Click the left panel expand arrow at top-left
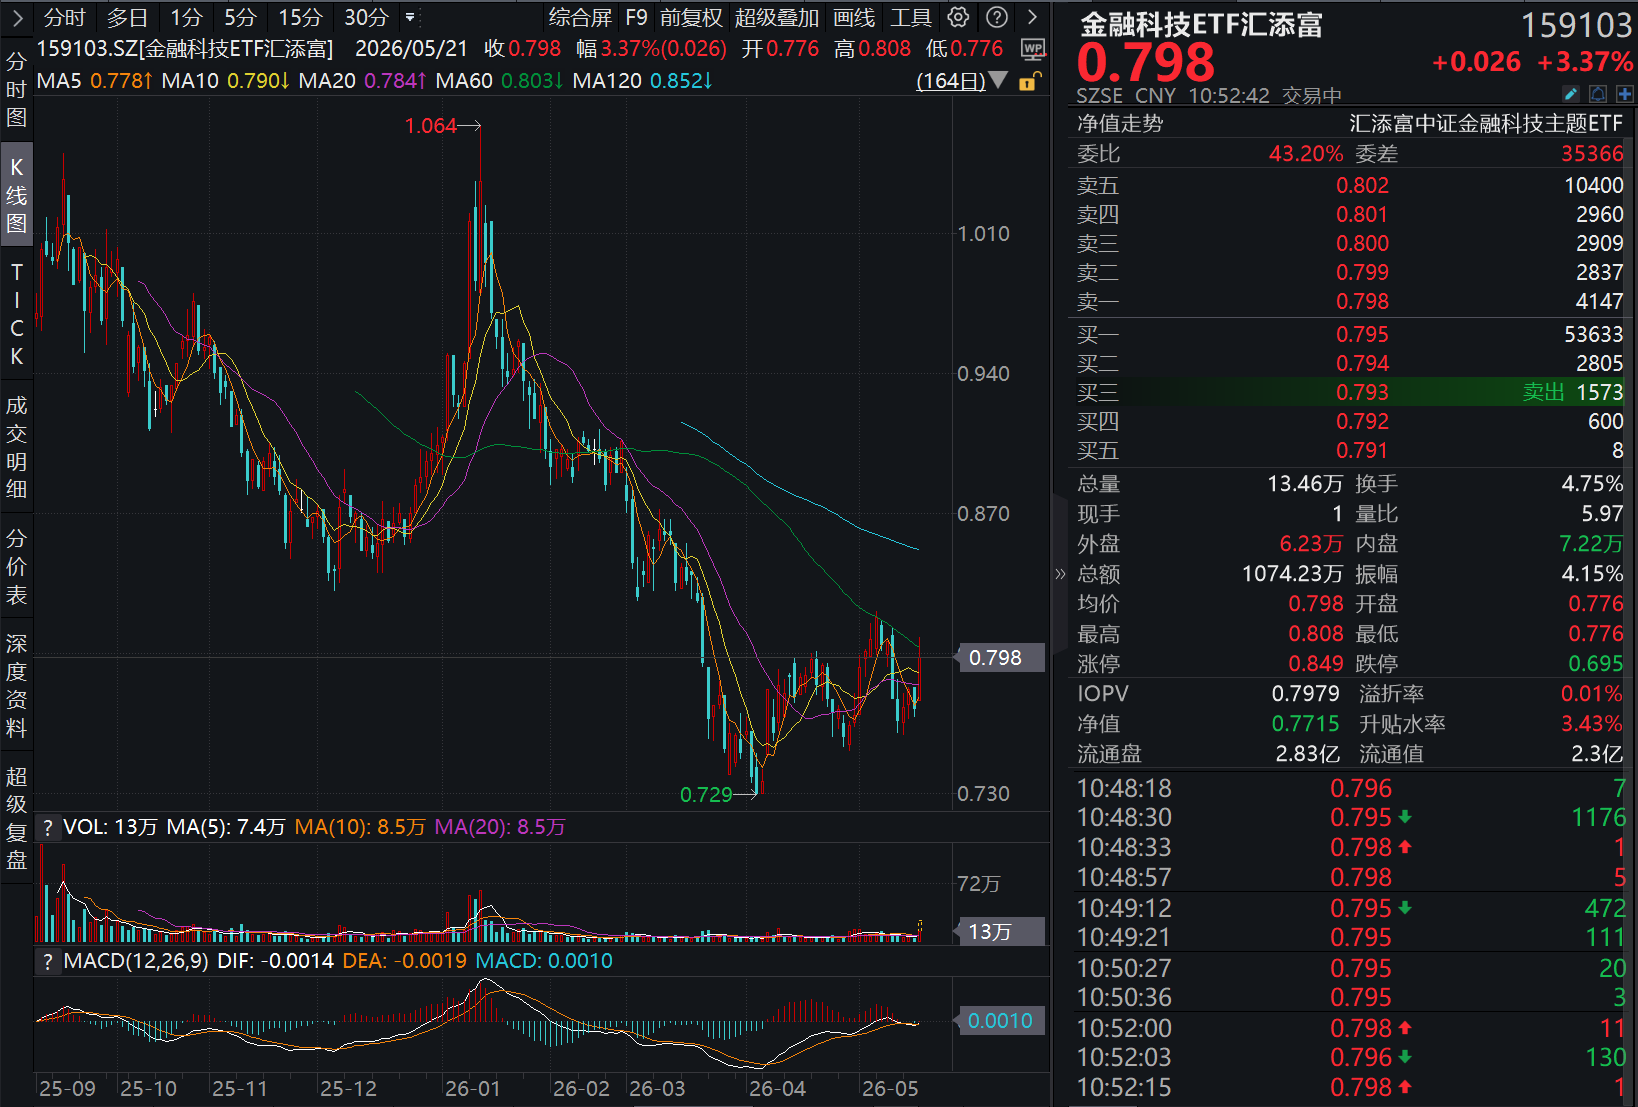The width and height of the screenshot is (1638, 1107). click(17, 17)
